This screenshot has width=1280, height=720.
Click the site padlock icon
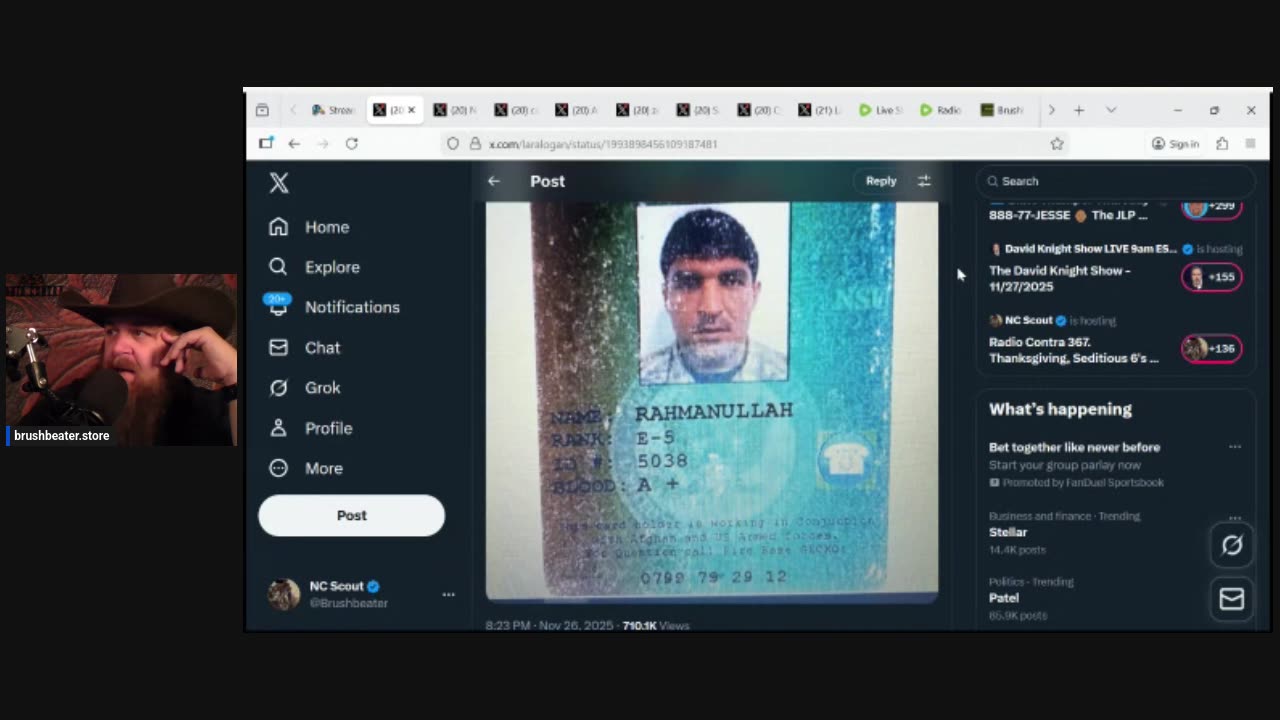tap(475, 144)
